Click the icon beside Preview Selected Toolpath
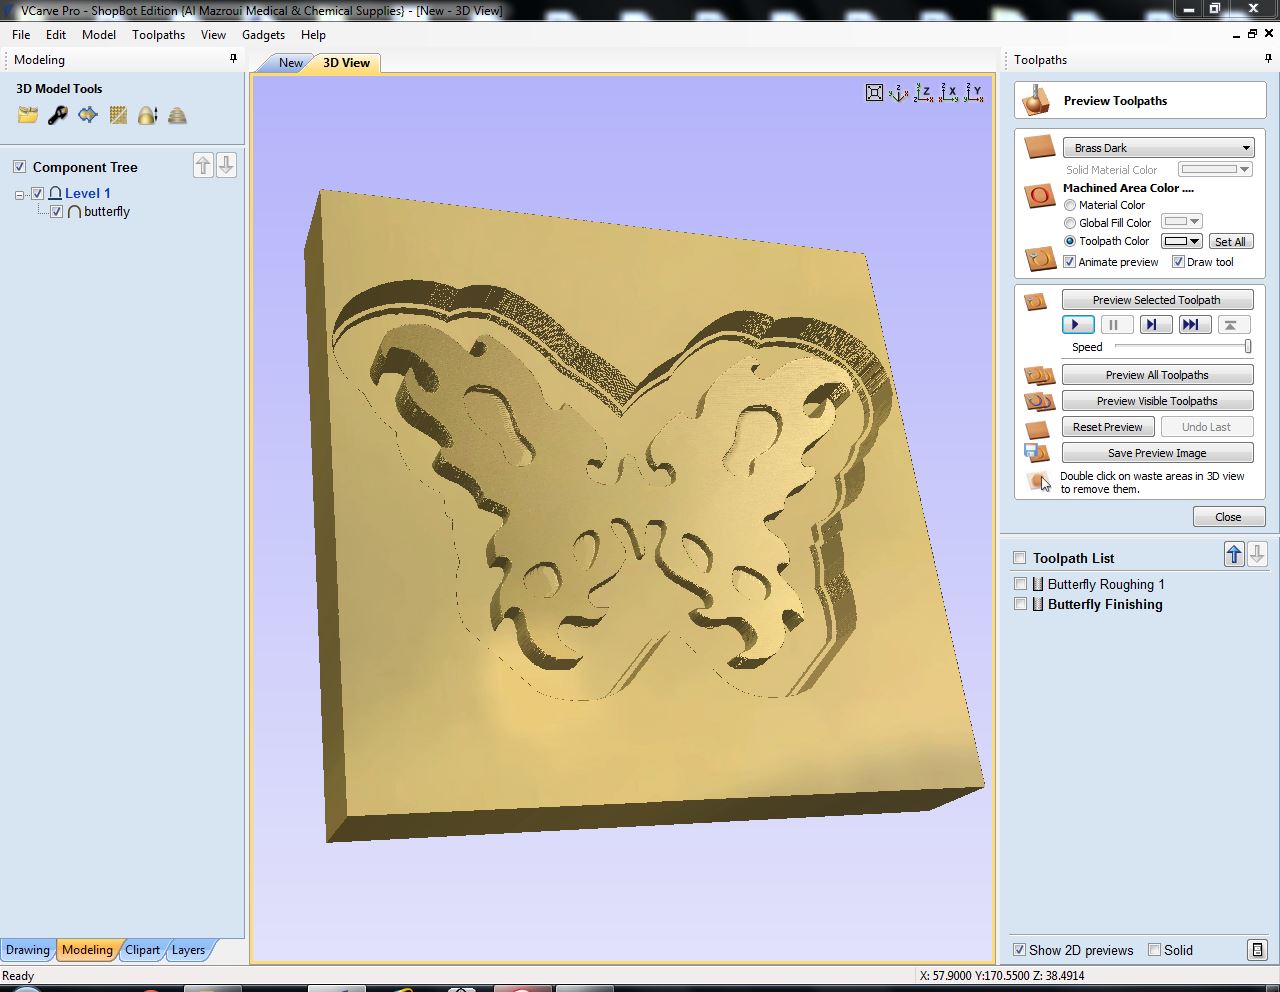 point(1036,301)
